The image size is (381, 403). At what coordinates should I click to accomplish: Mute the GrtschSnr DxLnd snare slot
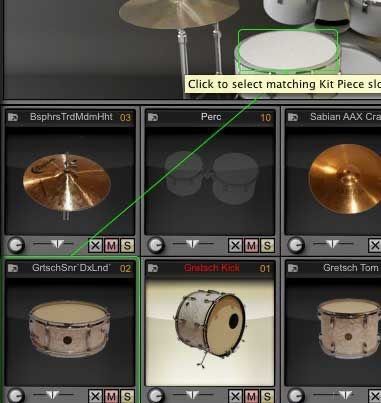(x=111, y=396)
